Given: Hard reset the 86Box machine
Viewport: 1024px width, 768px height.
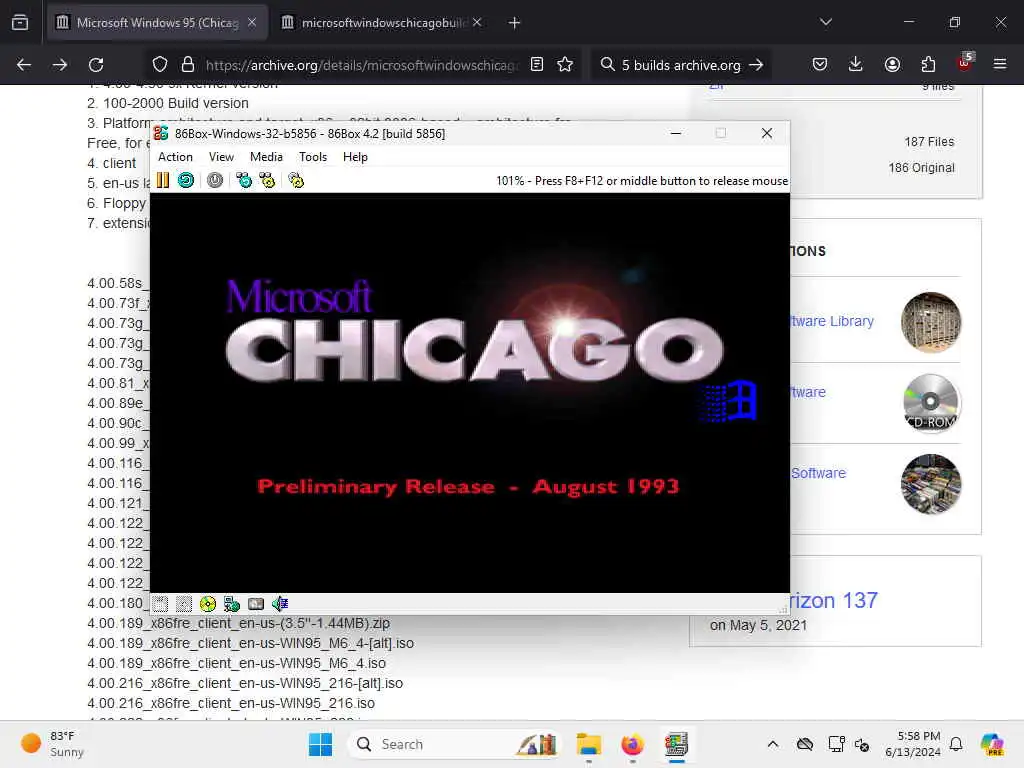Looking at the screenshot, I should click(x=185, y=180).
